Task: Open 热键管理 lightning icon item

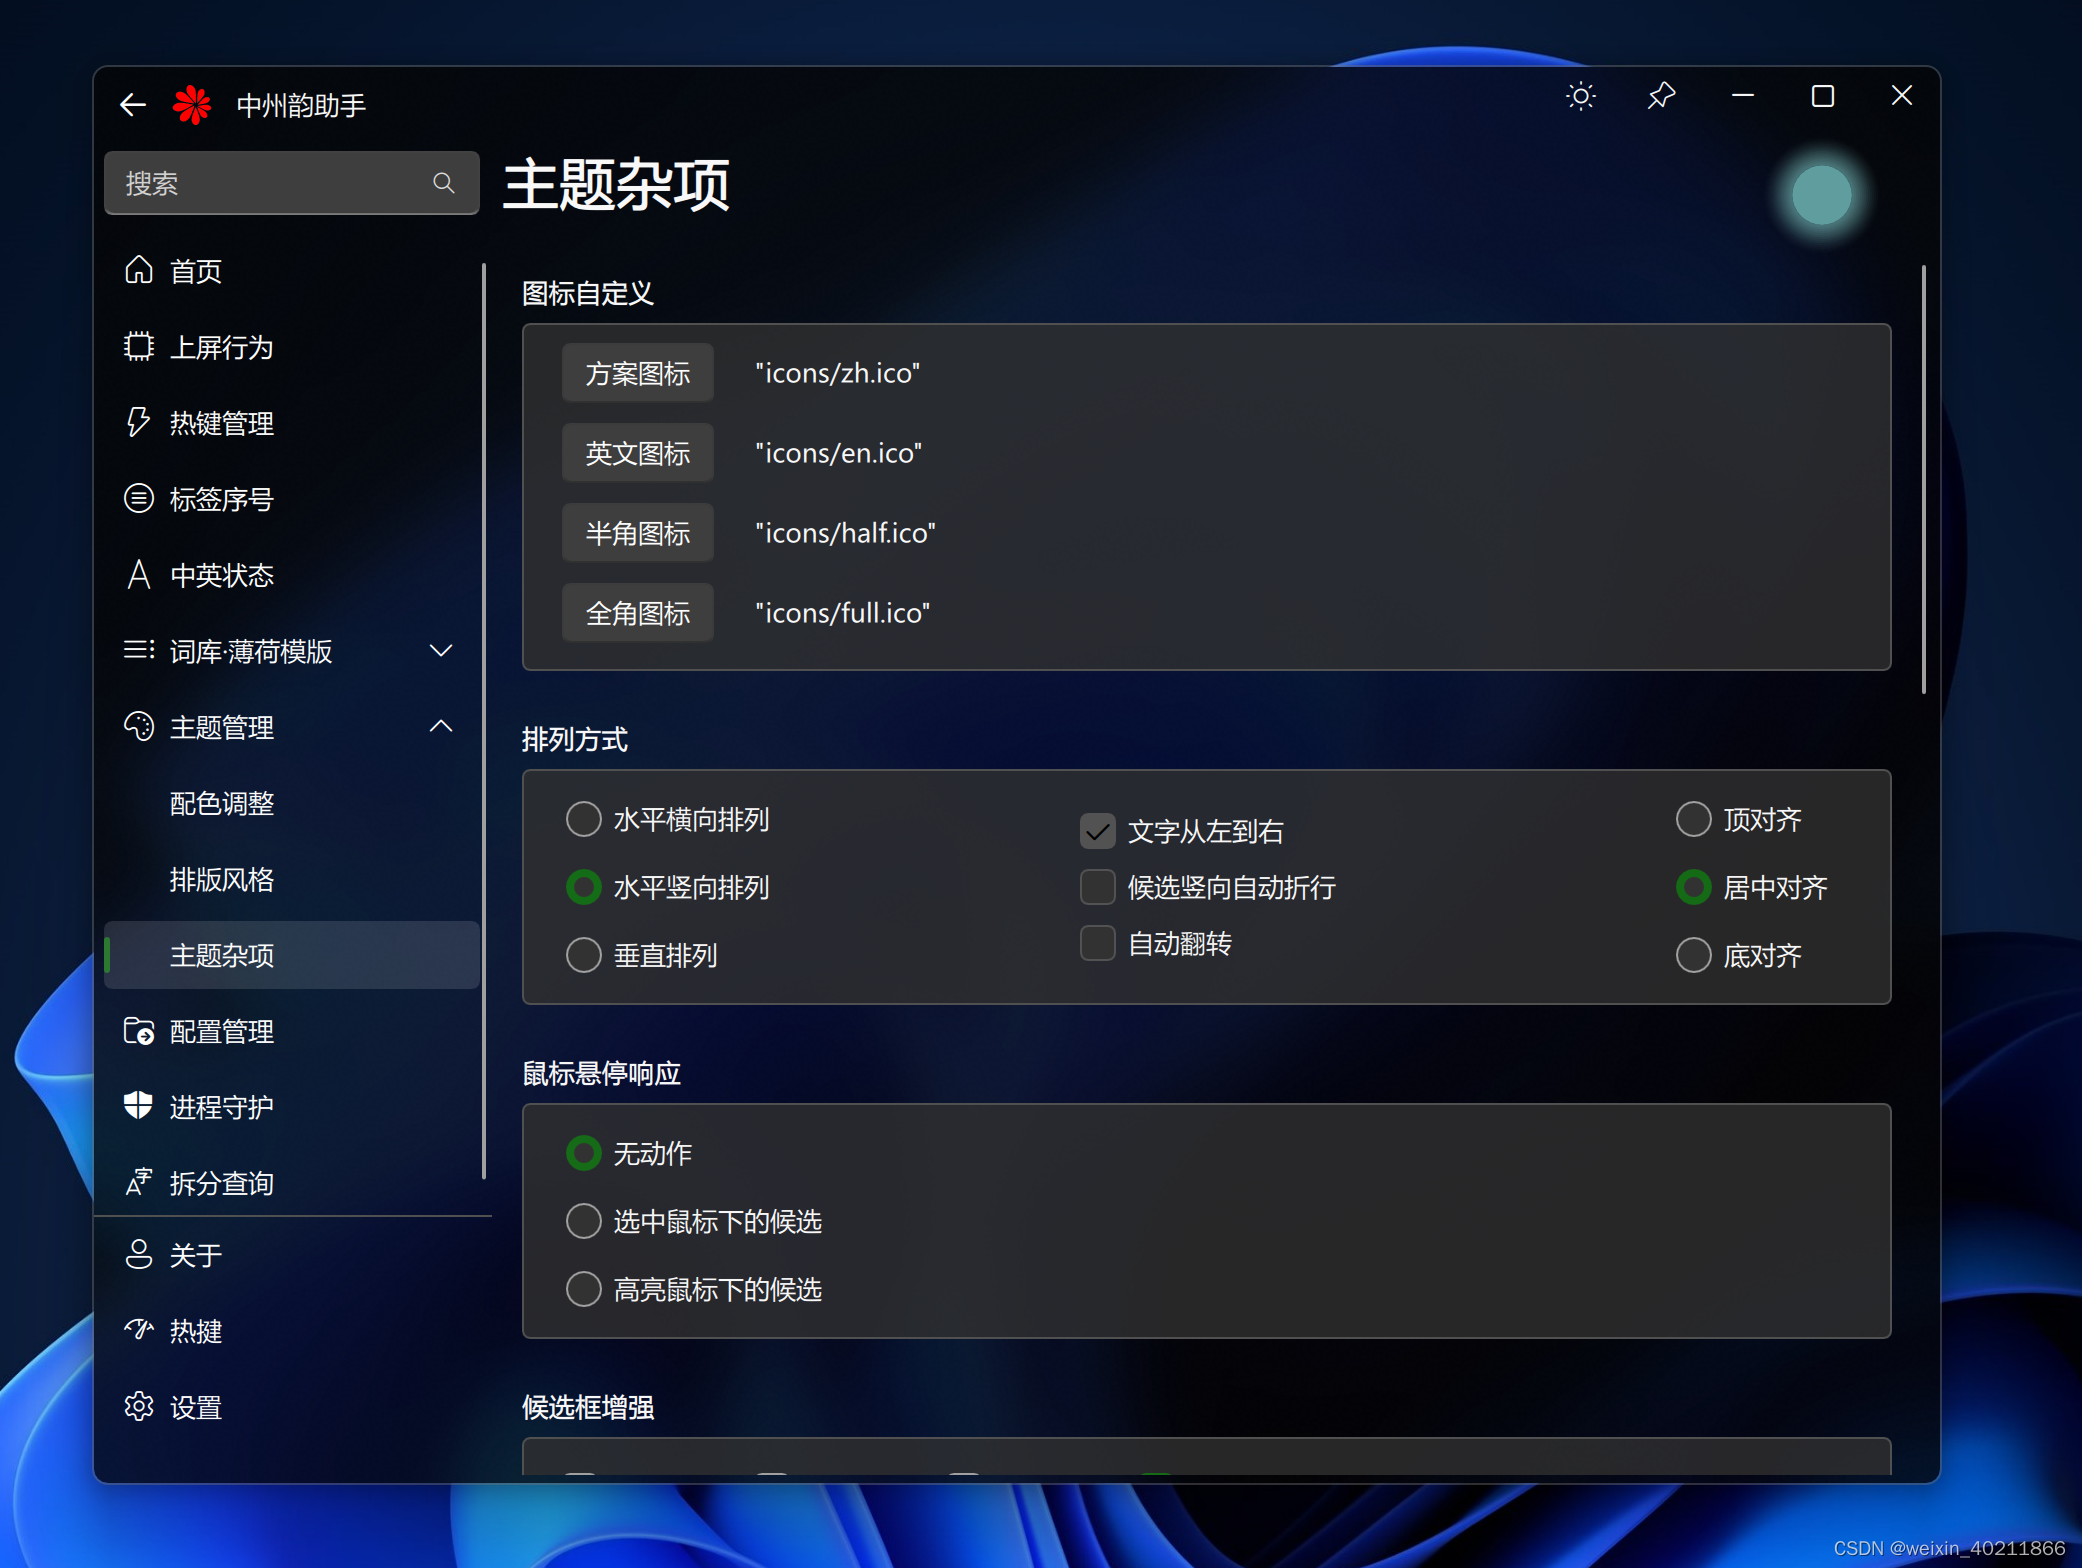Action: [139, 422]
